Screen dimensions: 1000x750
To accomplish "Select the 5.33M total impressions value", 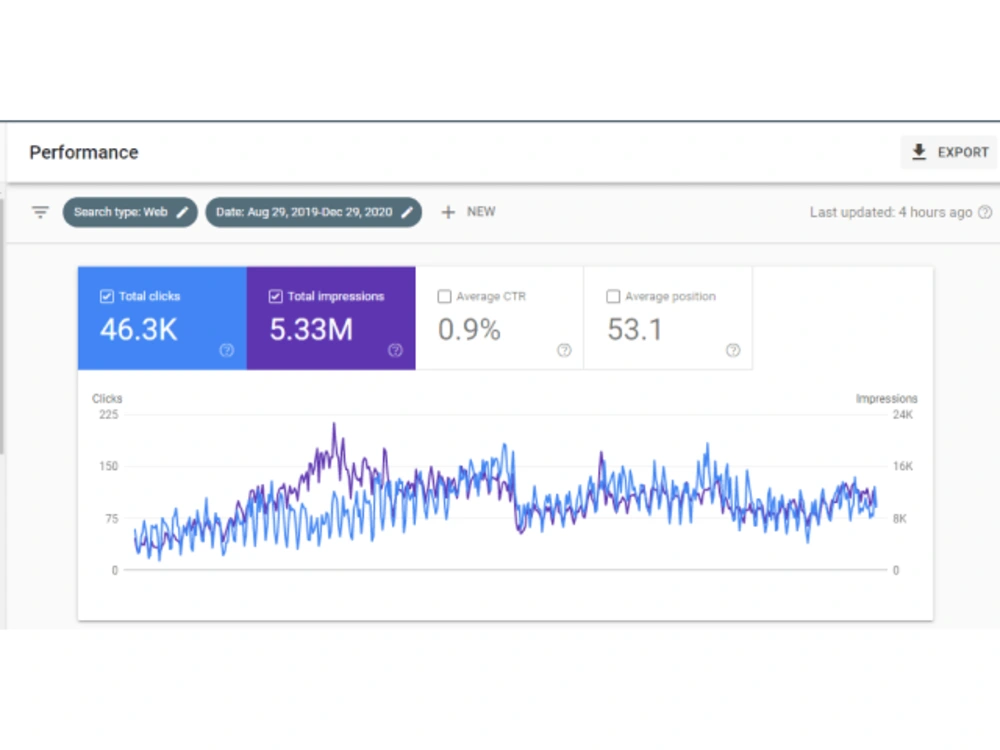I will 311,330.
